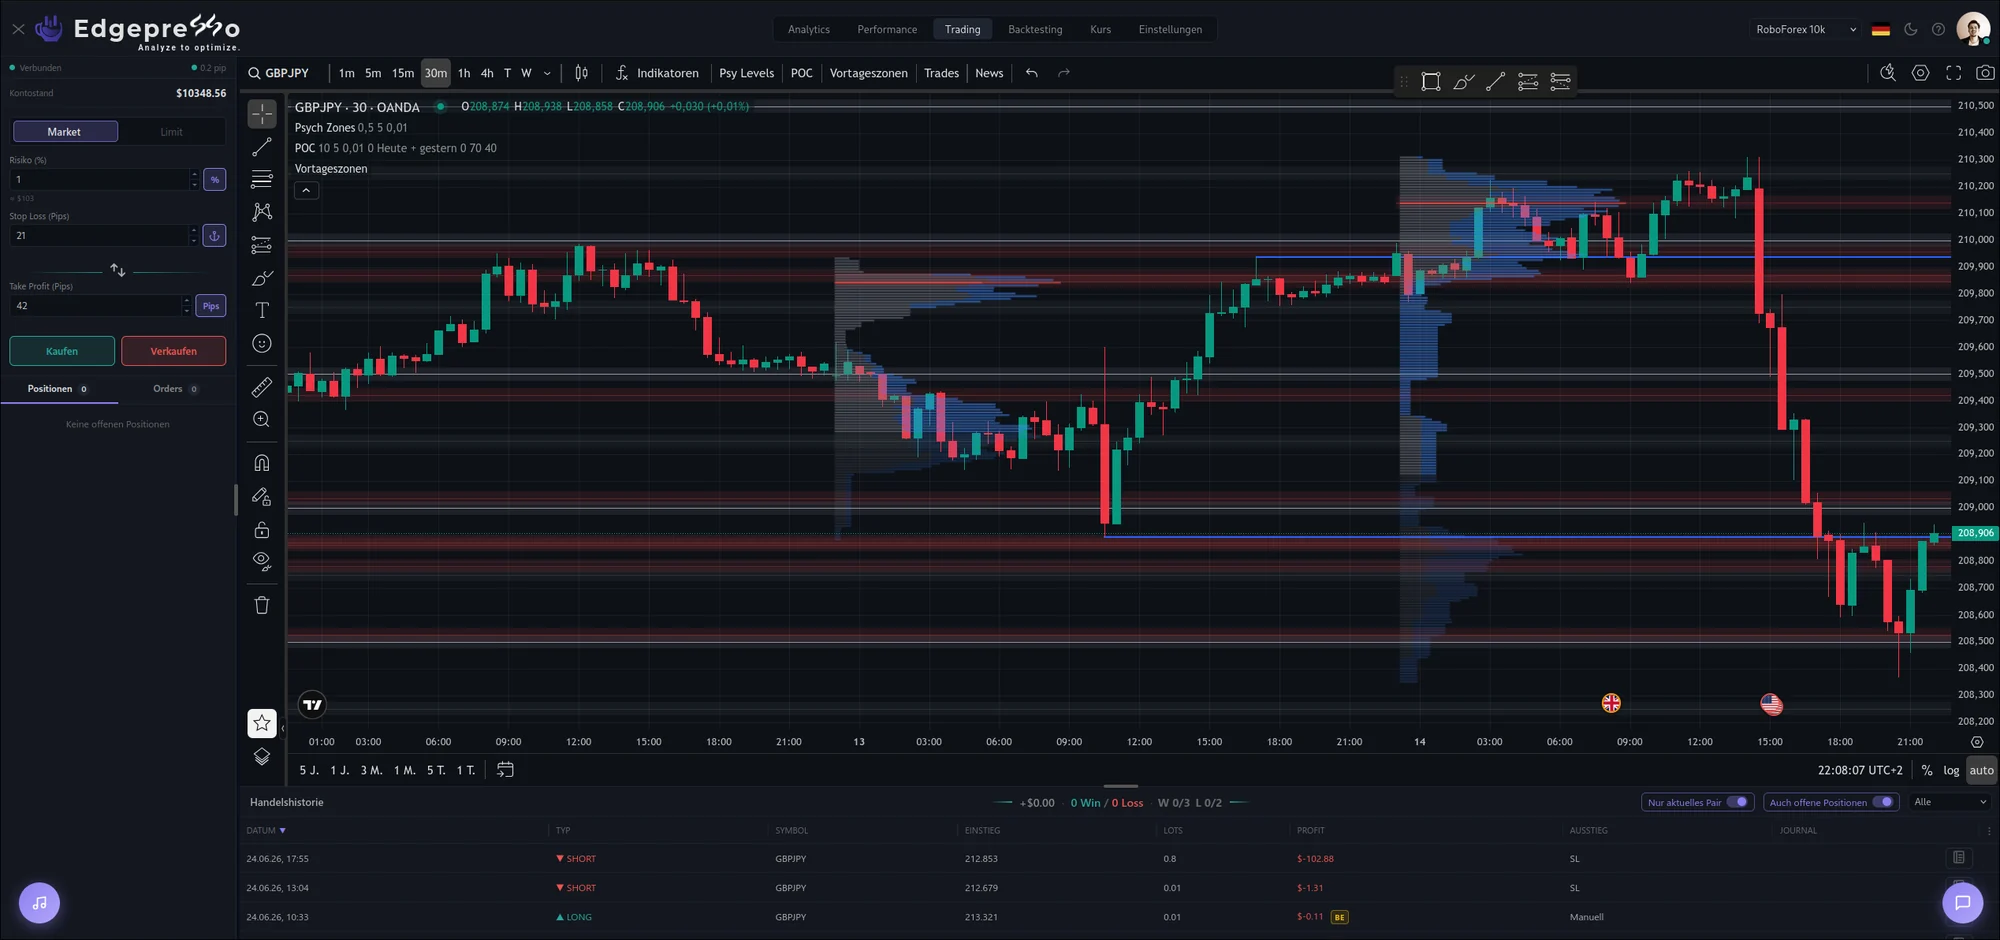2000x940 pixels.
Task: Toggle the Pips unit for Take Profit
Action: 210,306
